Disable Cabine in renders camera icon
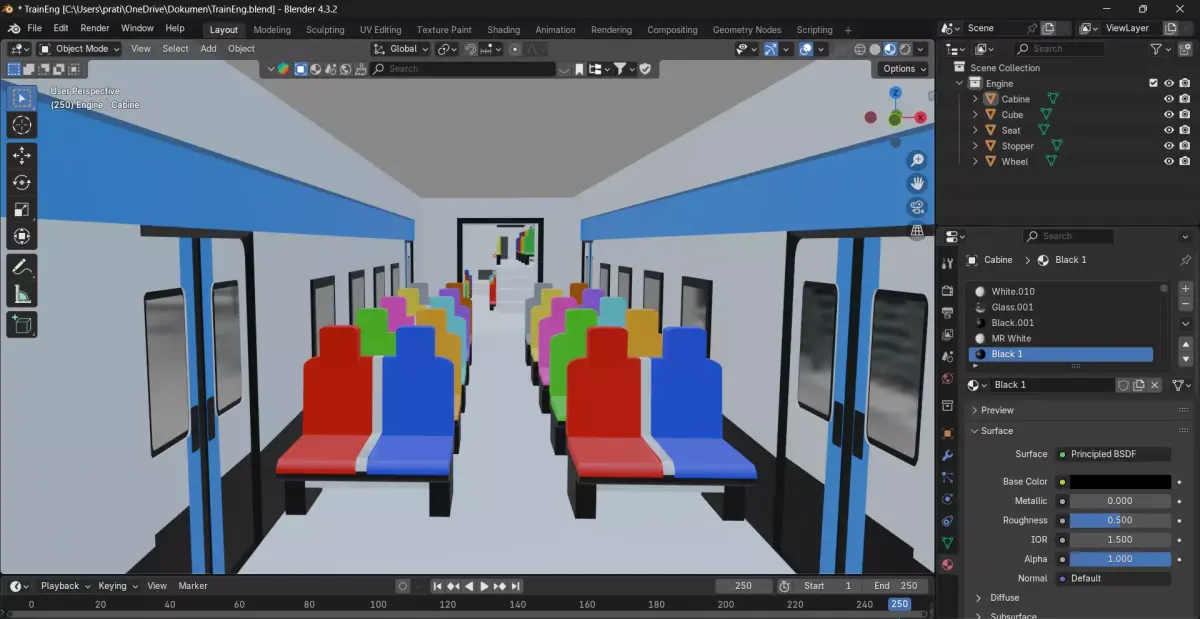 (x=1184, y=99)
